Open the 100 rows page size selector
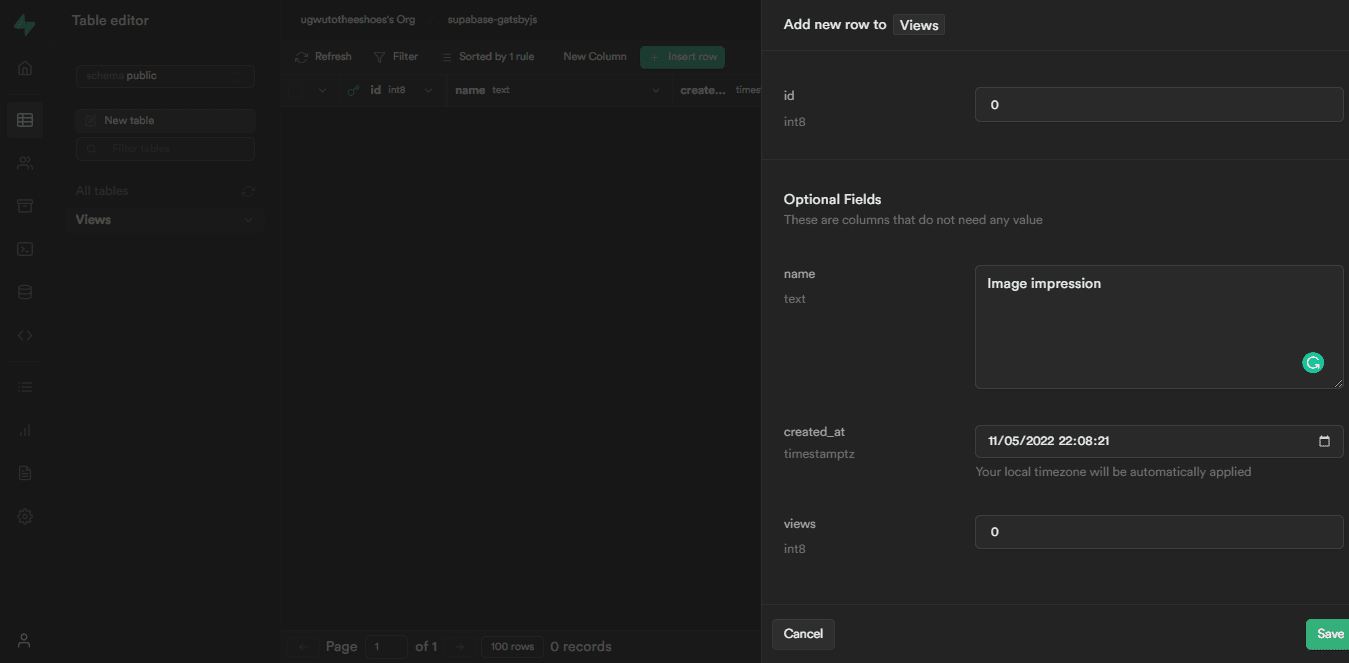Screen dimensions: 1349x663 point(512,647)
